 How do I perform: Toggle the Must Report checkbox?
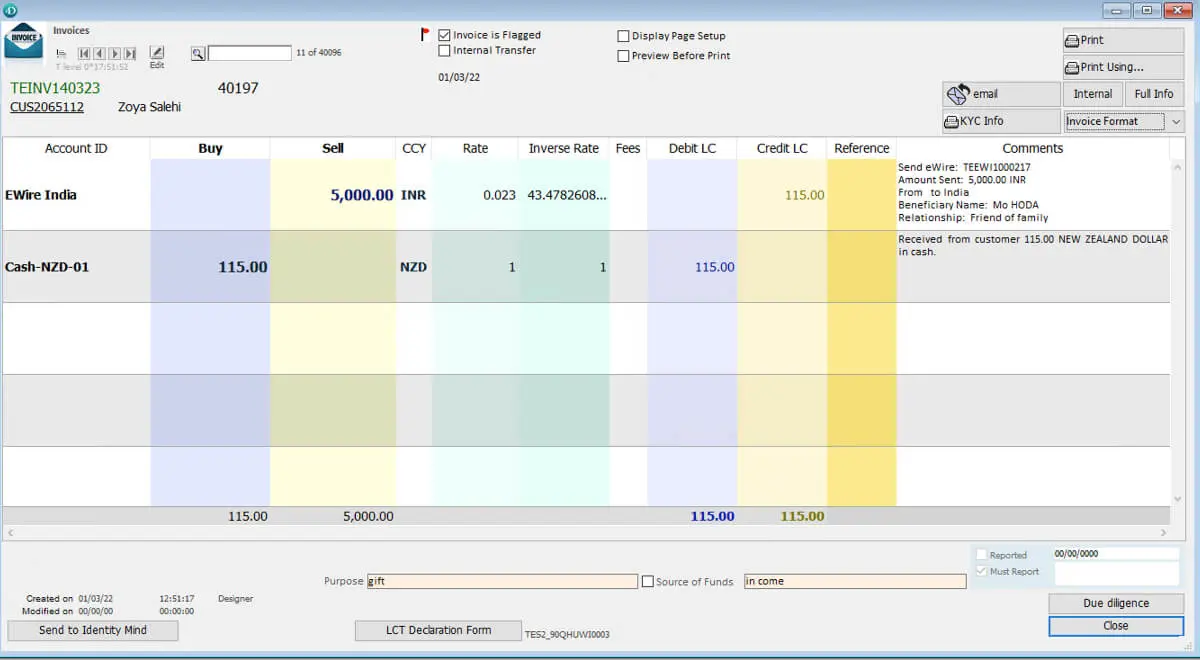click(982, 571)
